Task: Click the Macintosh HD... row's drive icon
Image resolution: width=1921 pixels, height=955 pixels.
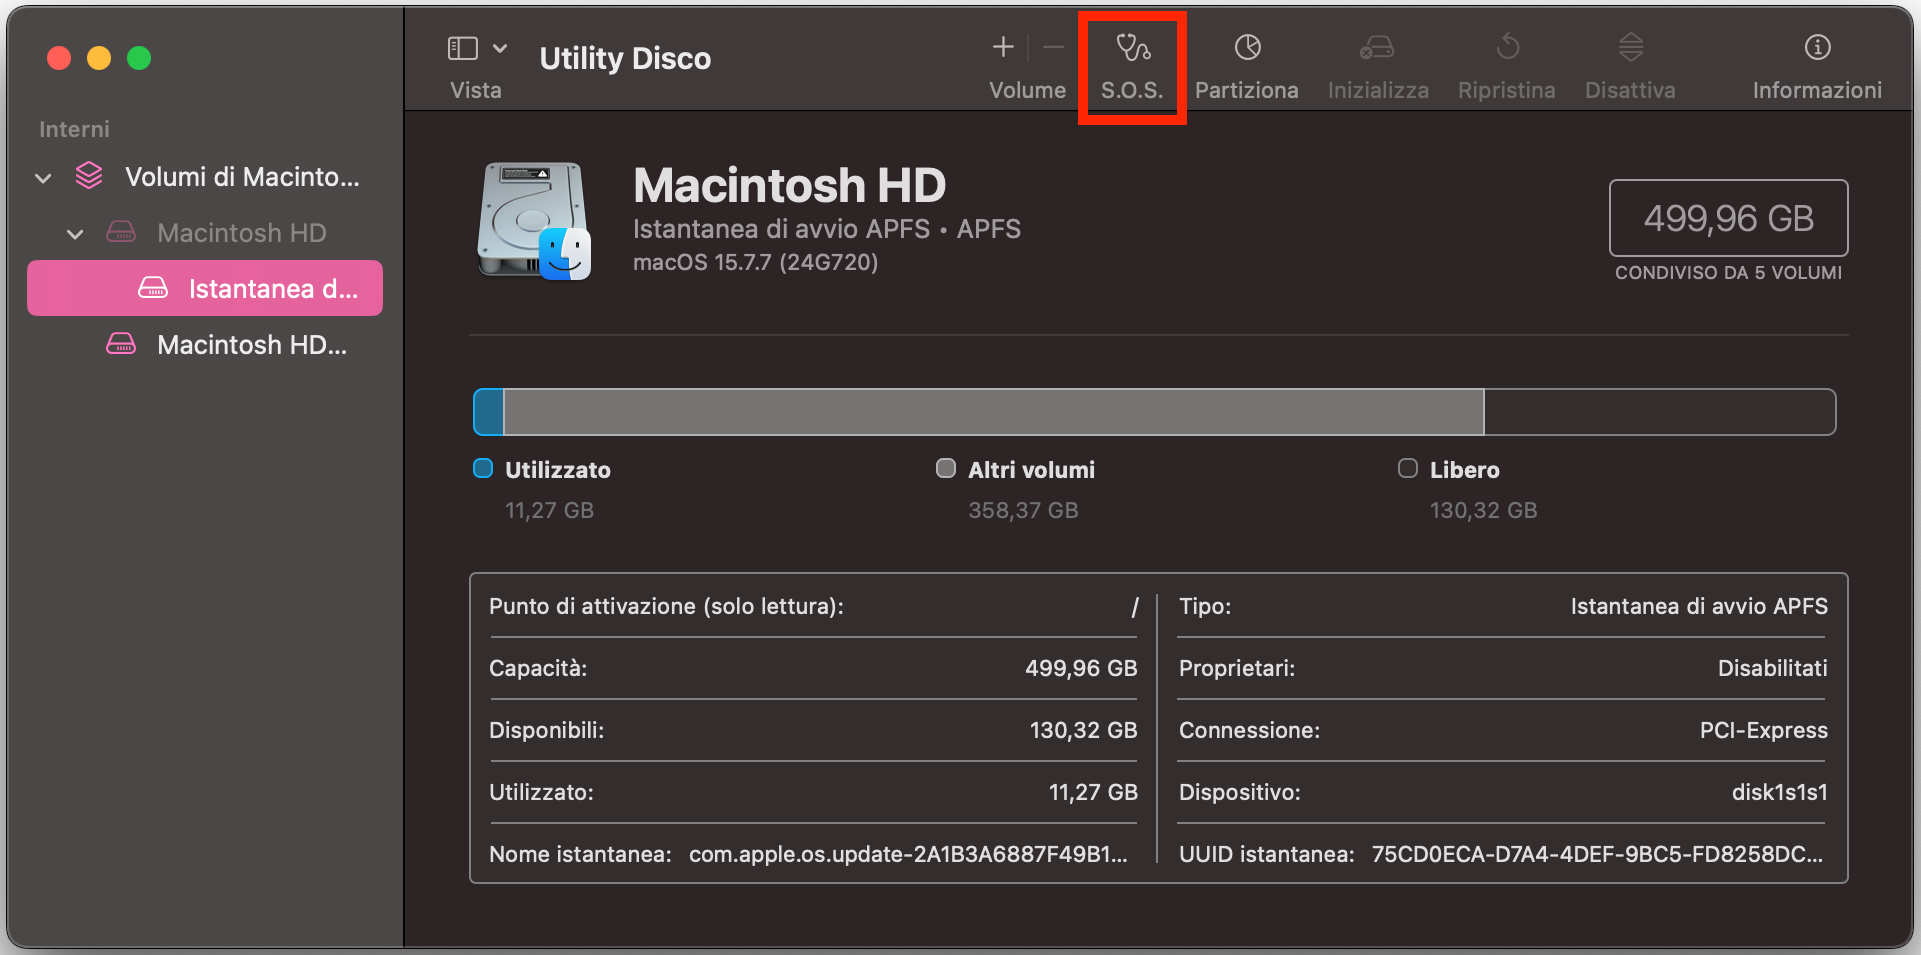Action: (x=121, y=344)
